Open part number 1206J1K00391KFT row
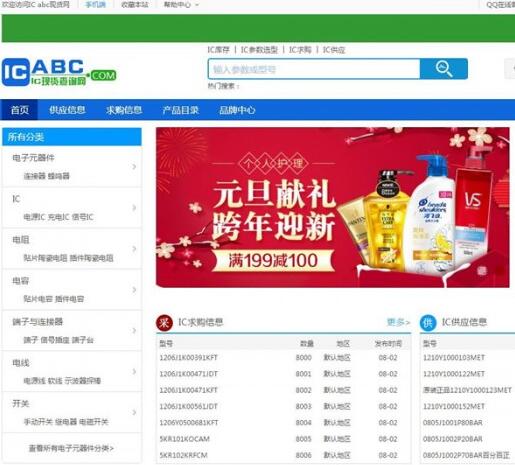This screenshot has width=515, height=465. coord(283,358)
